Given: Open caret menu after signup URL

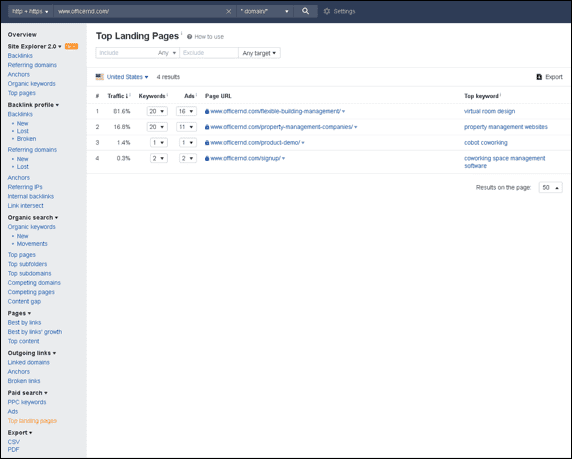Looking at the screenshot, I should tap(283, 159).
